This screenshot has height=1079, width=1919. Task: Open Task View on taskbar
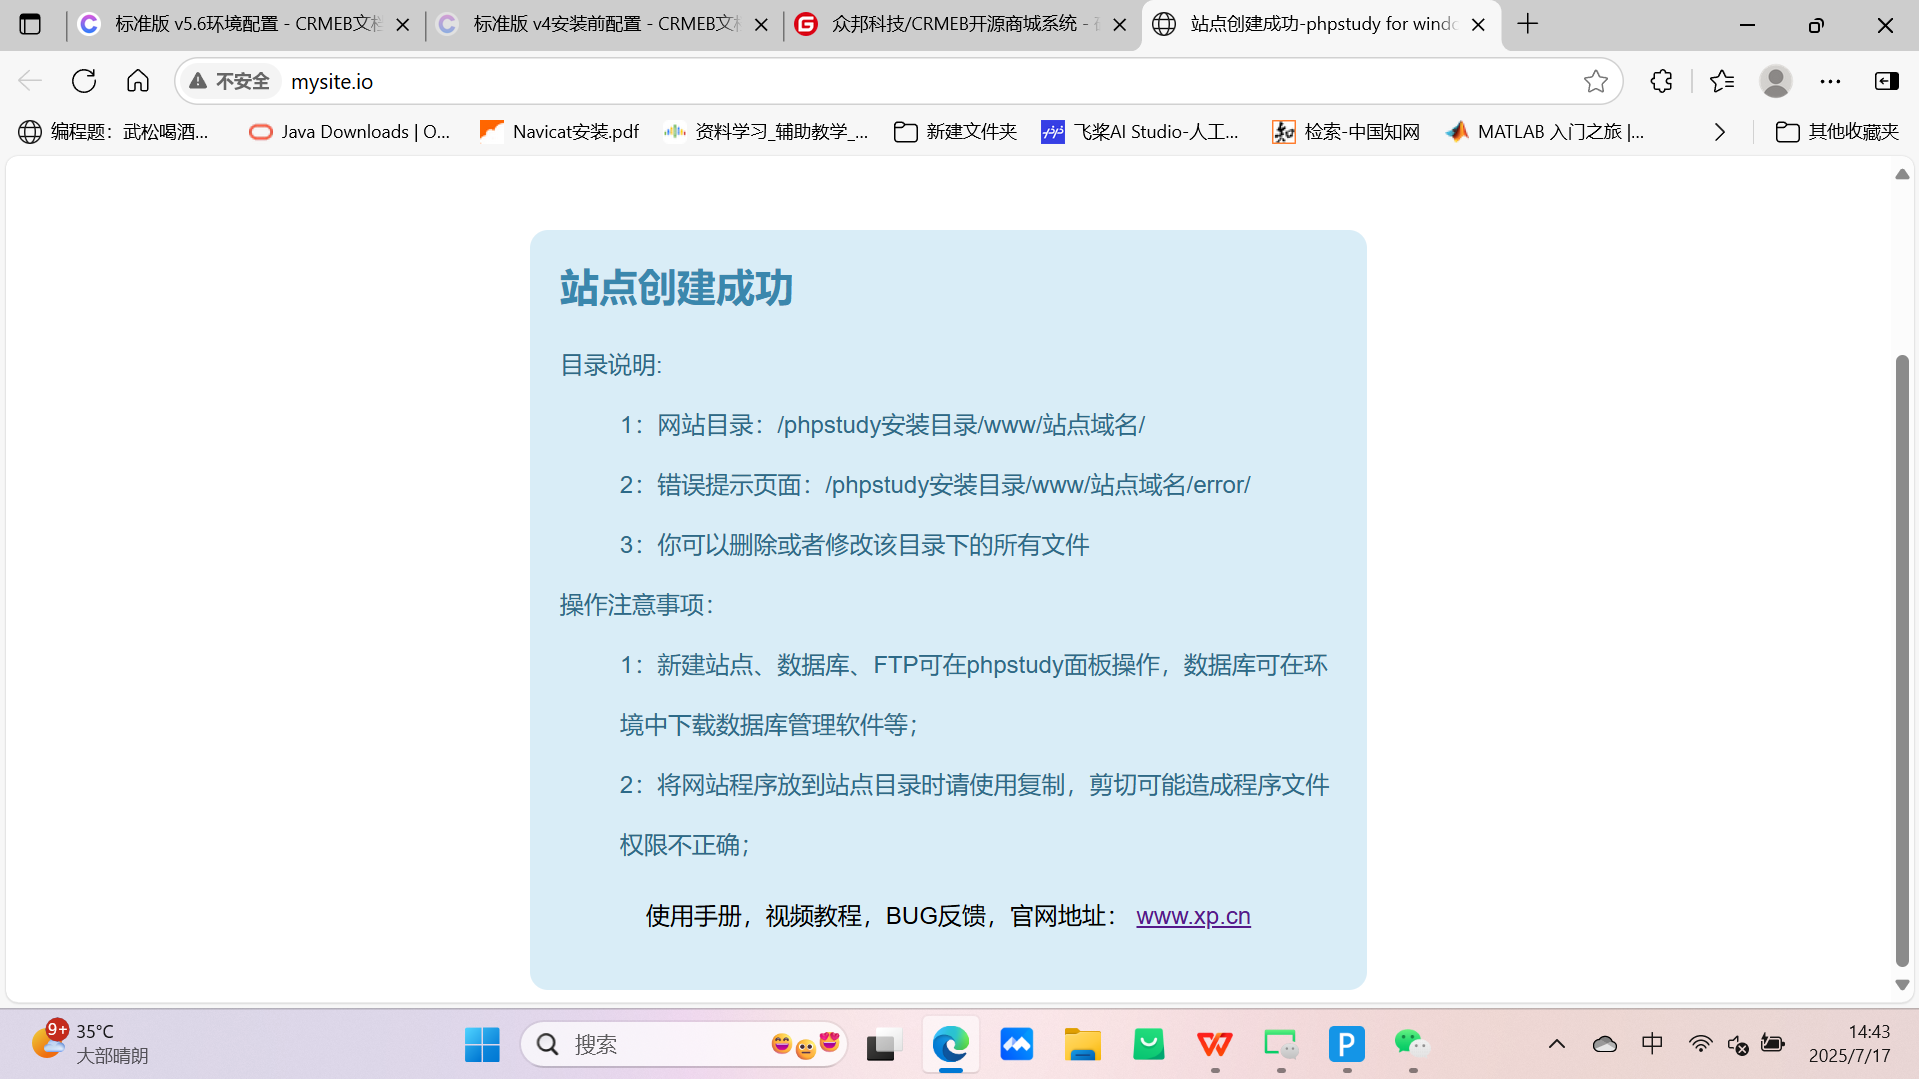[884, 1044]
